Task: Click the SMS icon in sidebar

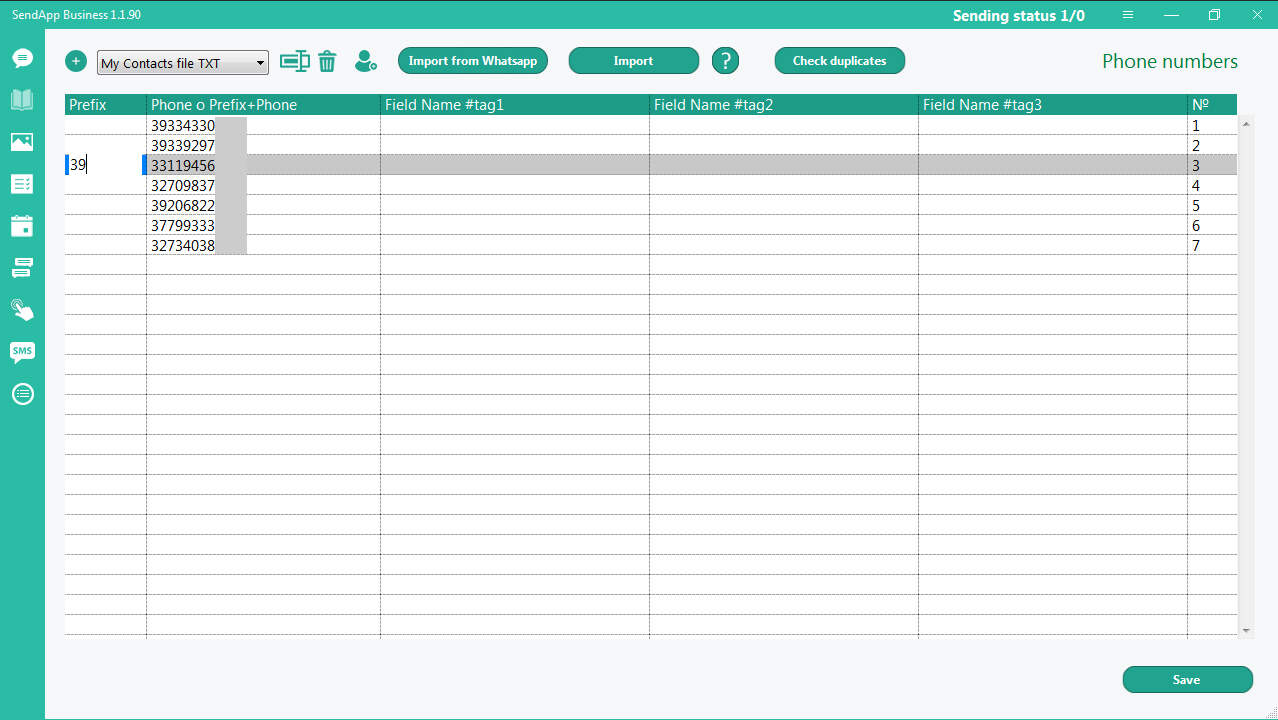Action: click(22, 351)
